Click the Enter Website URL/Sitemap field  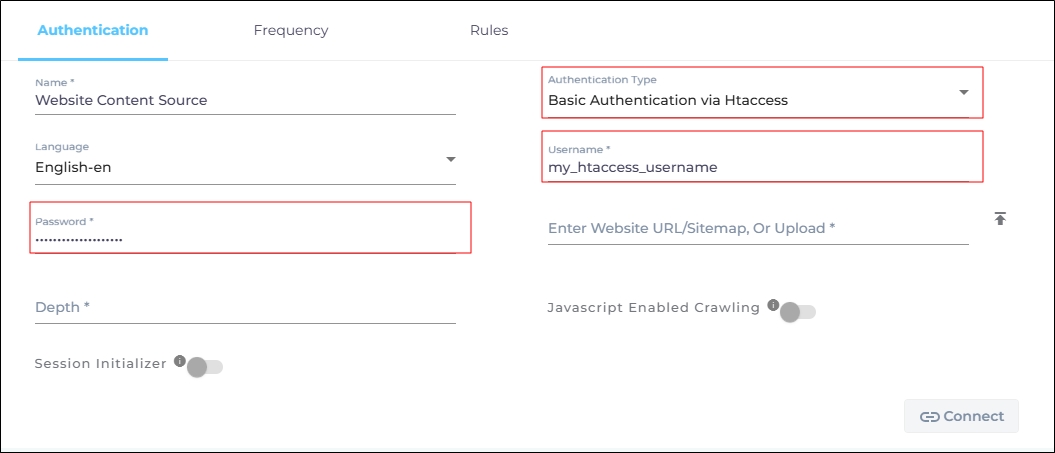pyautogui.click(x=757, y=228)
